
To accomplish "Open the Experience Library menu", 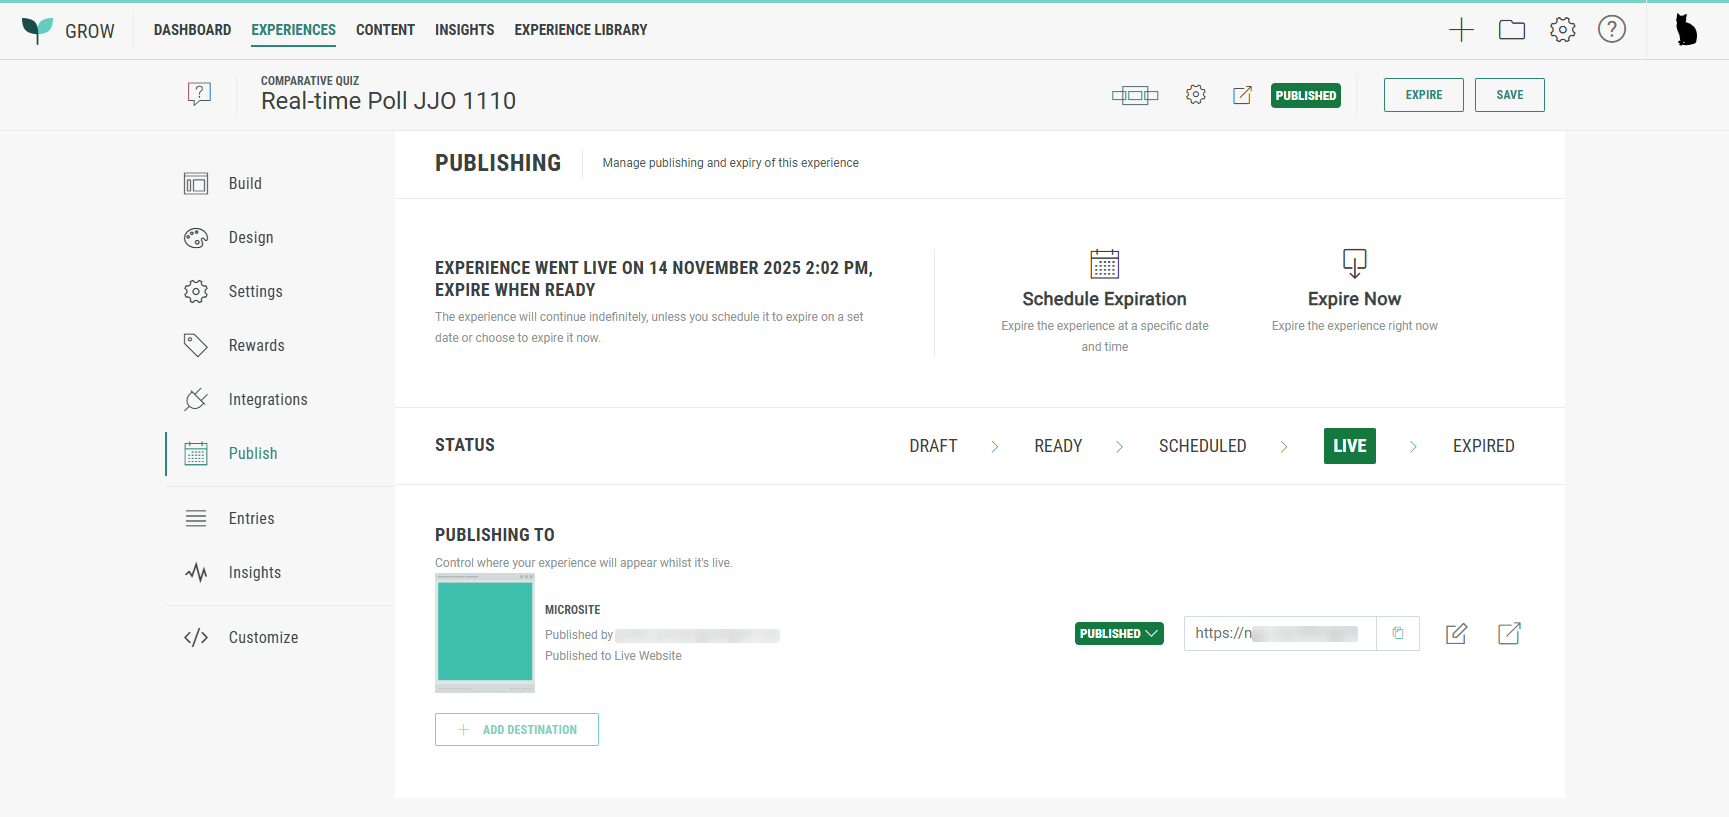I will (580, 30).
